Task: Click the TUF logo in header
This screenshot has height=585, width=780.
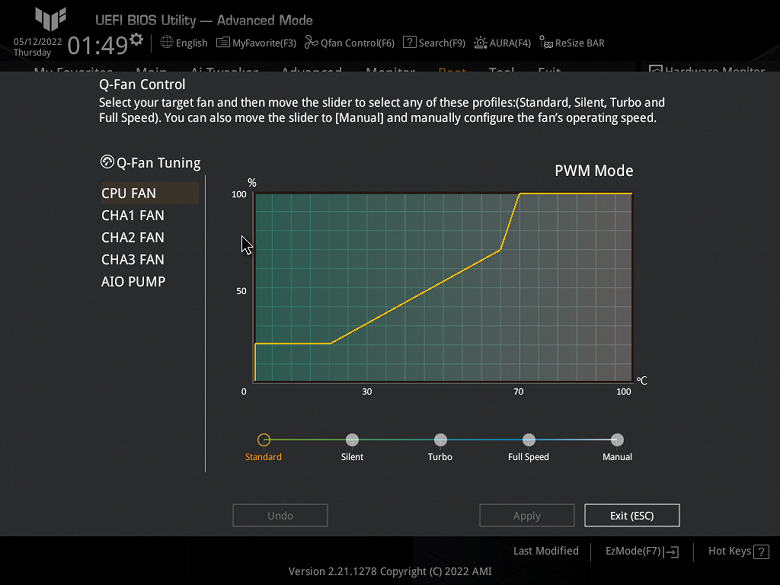Action: pyautogui.click(x=50, y=19)
